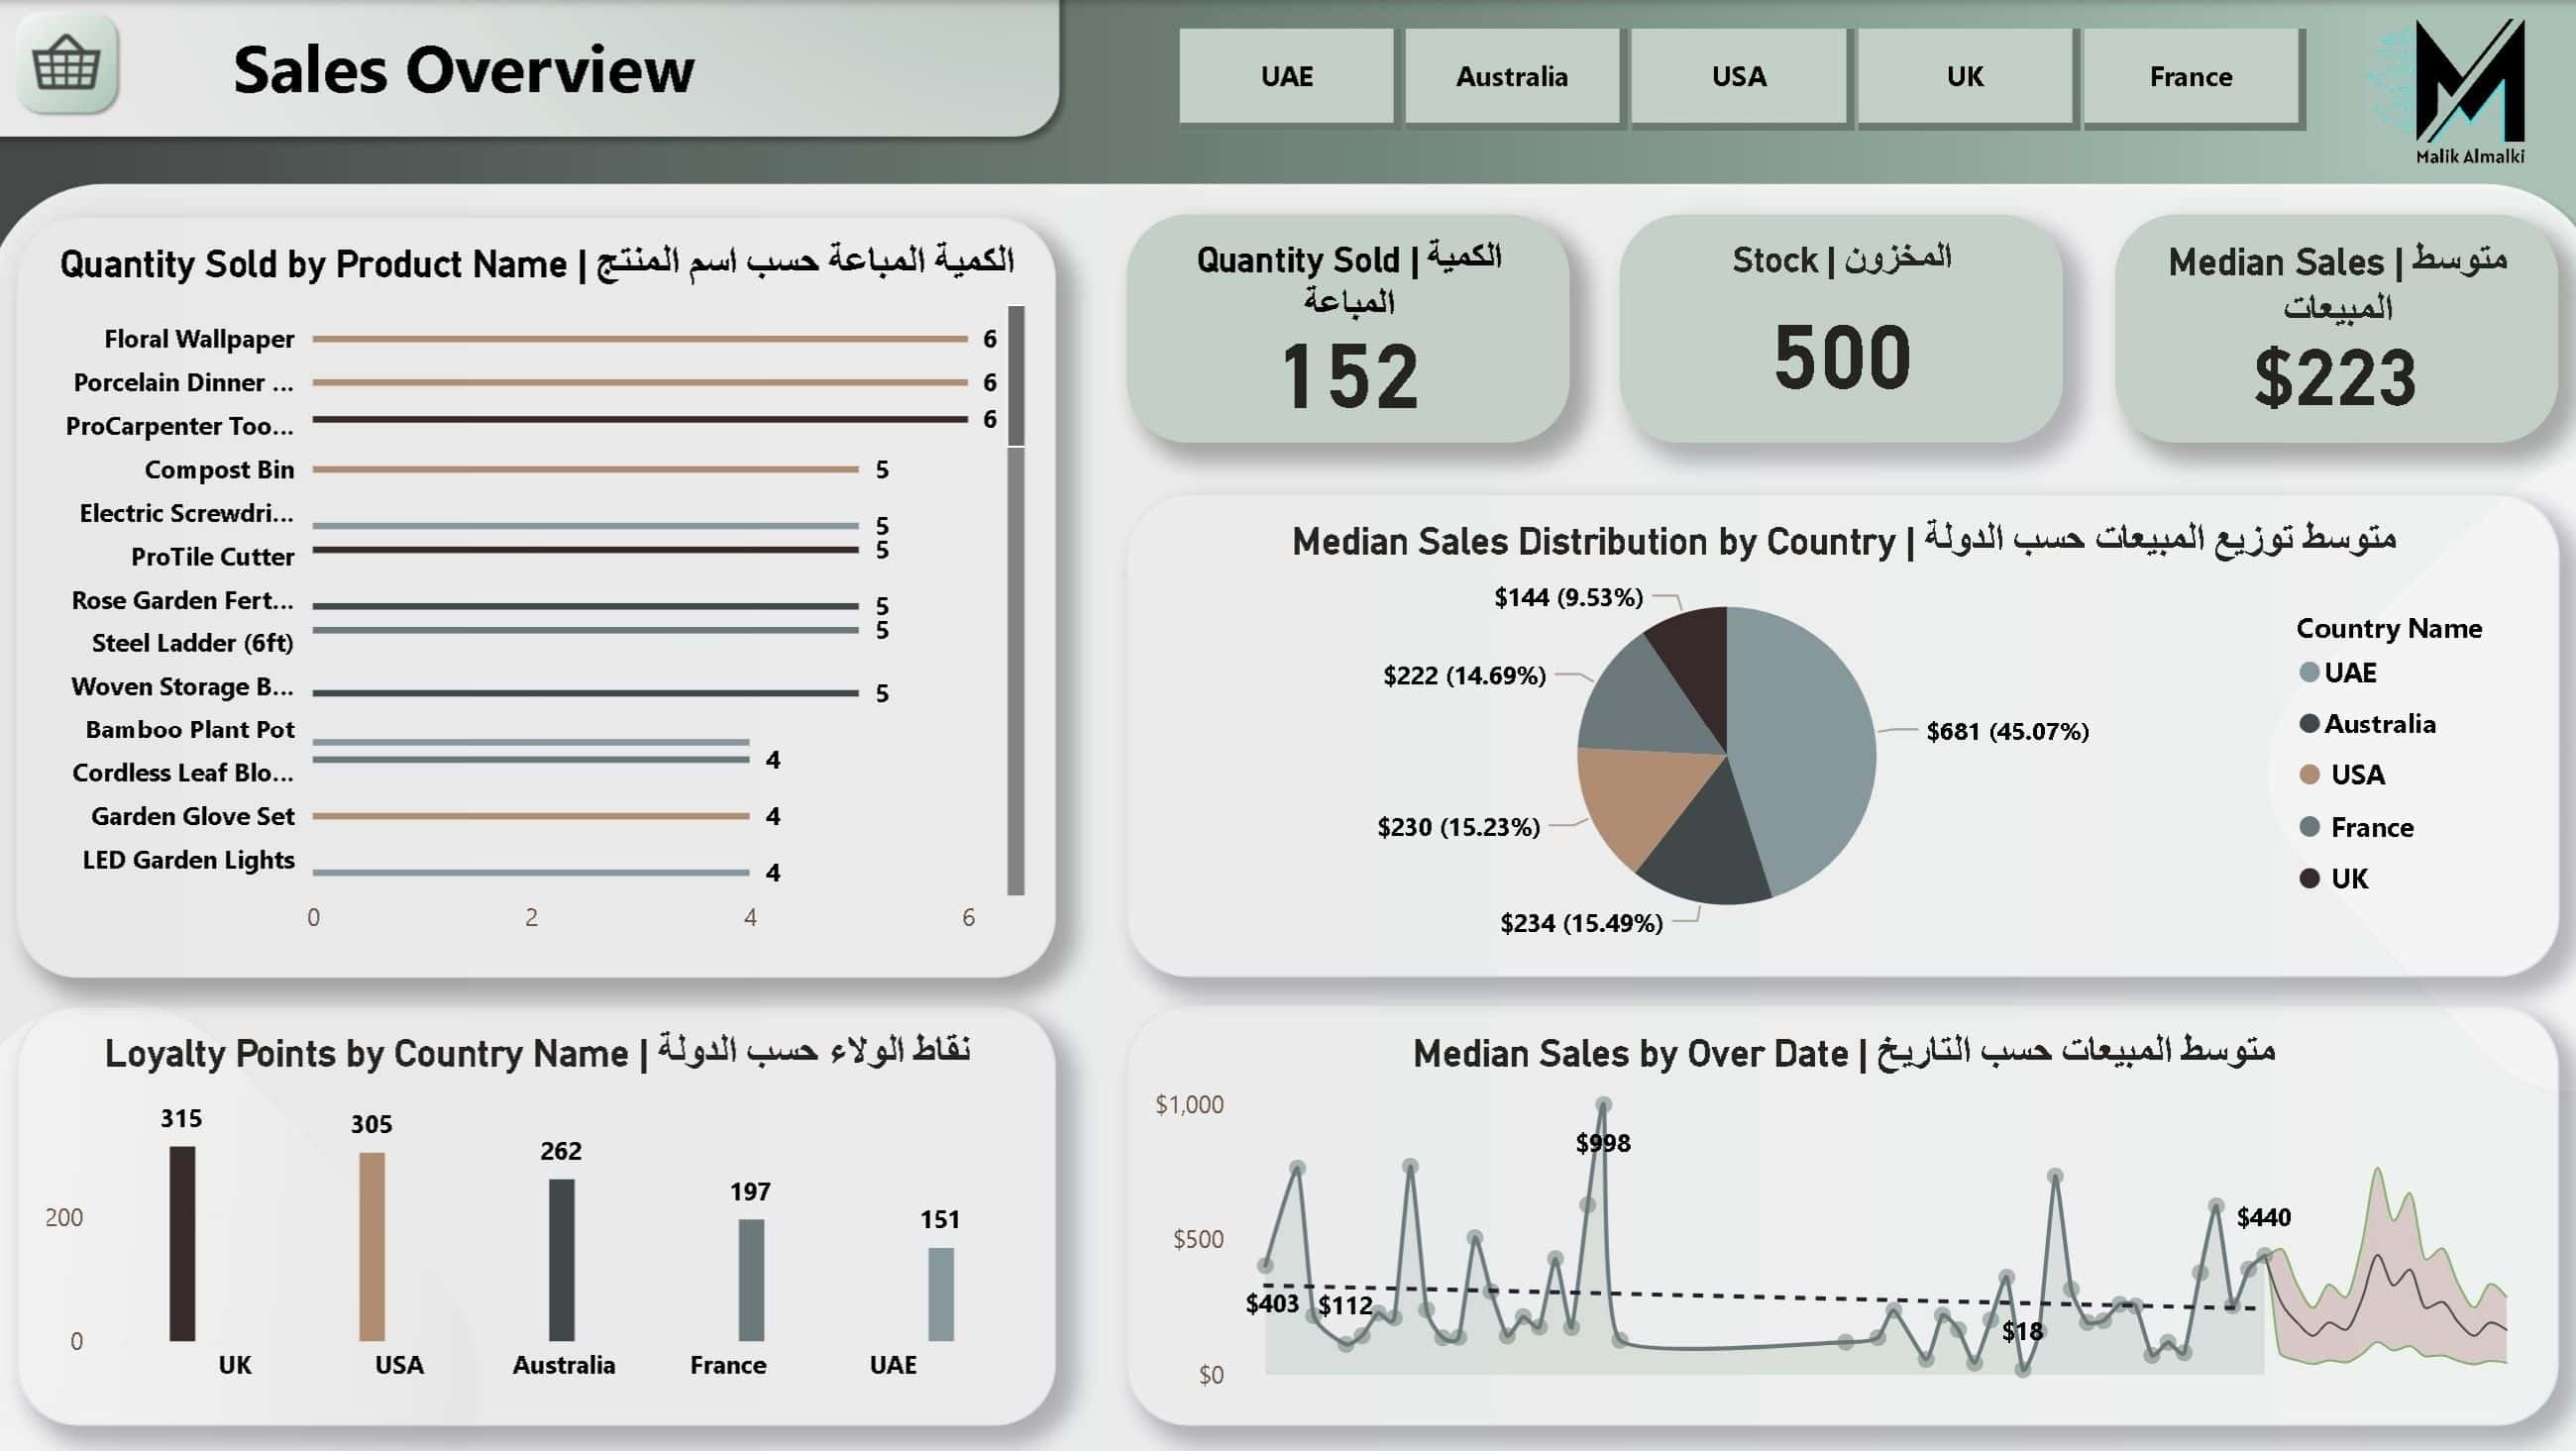Select the France loyalty points bar
This screenshot has width=2576, height=1451.
click(751, 1280)
